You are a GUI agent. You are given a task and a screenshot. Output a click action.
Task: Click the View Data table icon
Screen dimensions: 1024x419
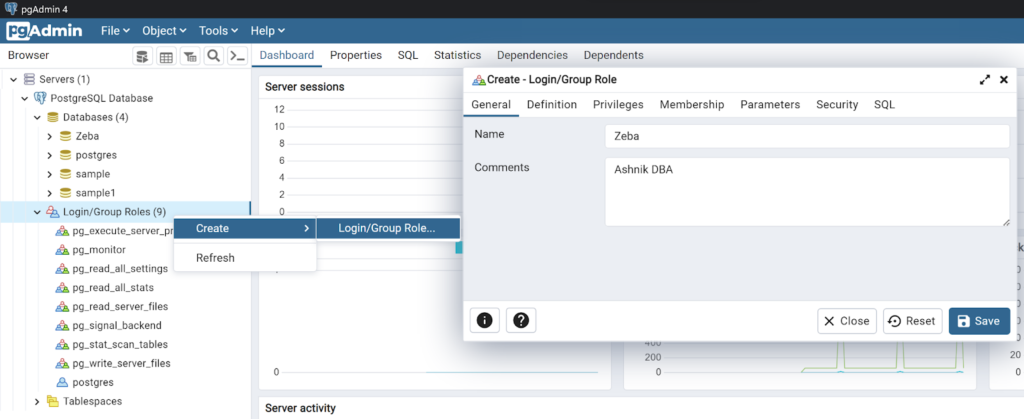pos(166,56)
